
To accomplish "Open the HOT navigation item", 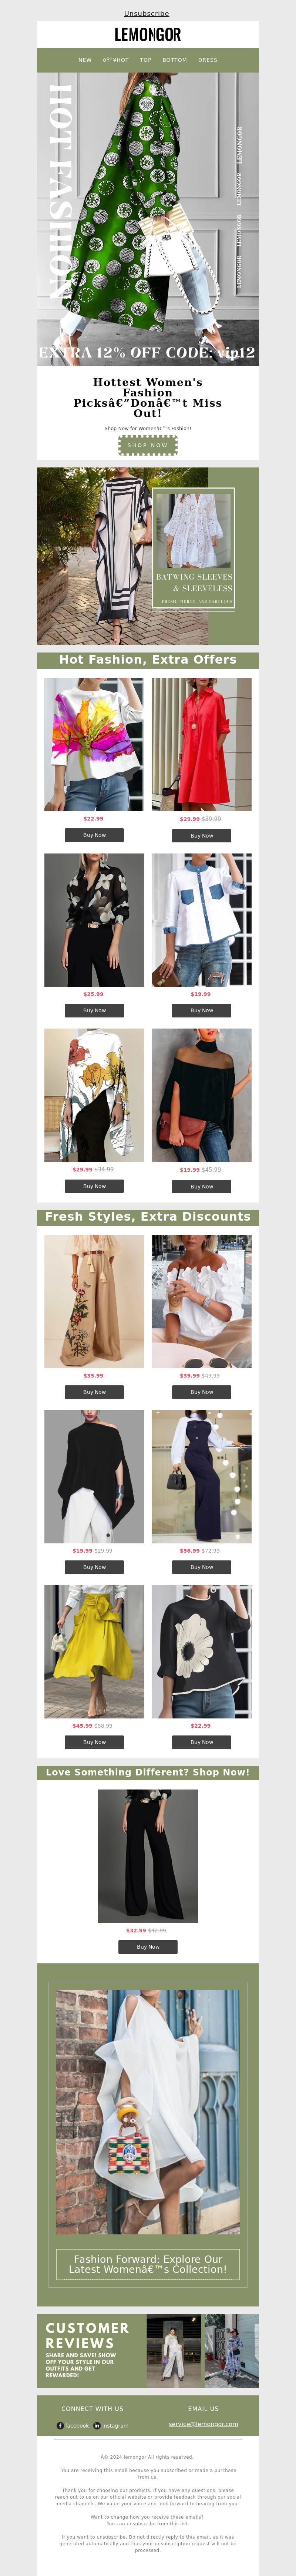I will 116,60.
